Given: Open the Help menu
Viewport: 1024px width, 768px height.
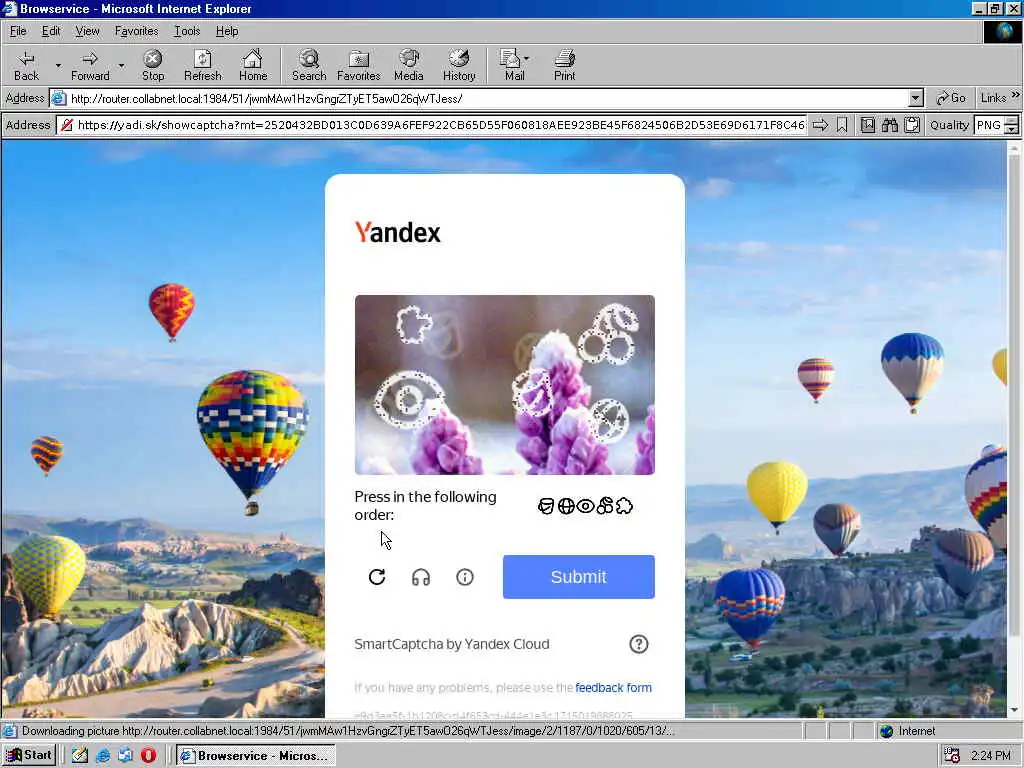Looking at the screenshot, I should 227,31.
